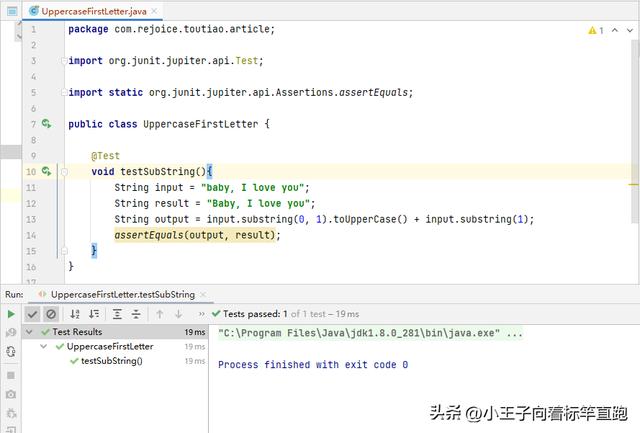Screen dimensions: 640x433
Task: Select the testSubString() test result
Action: coord(111,361)
